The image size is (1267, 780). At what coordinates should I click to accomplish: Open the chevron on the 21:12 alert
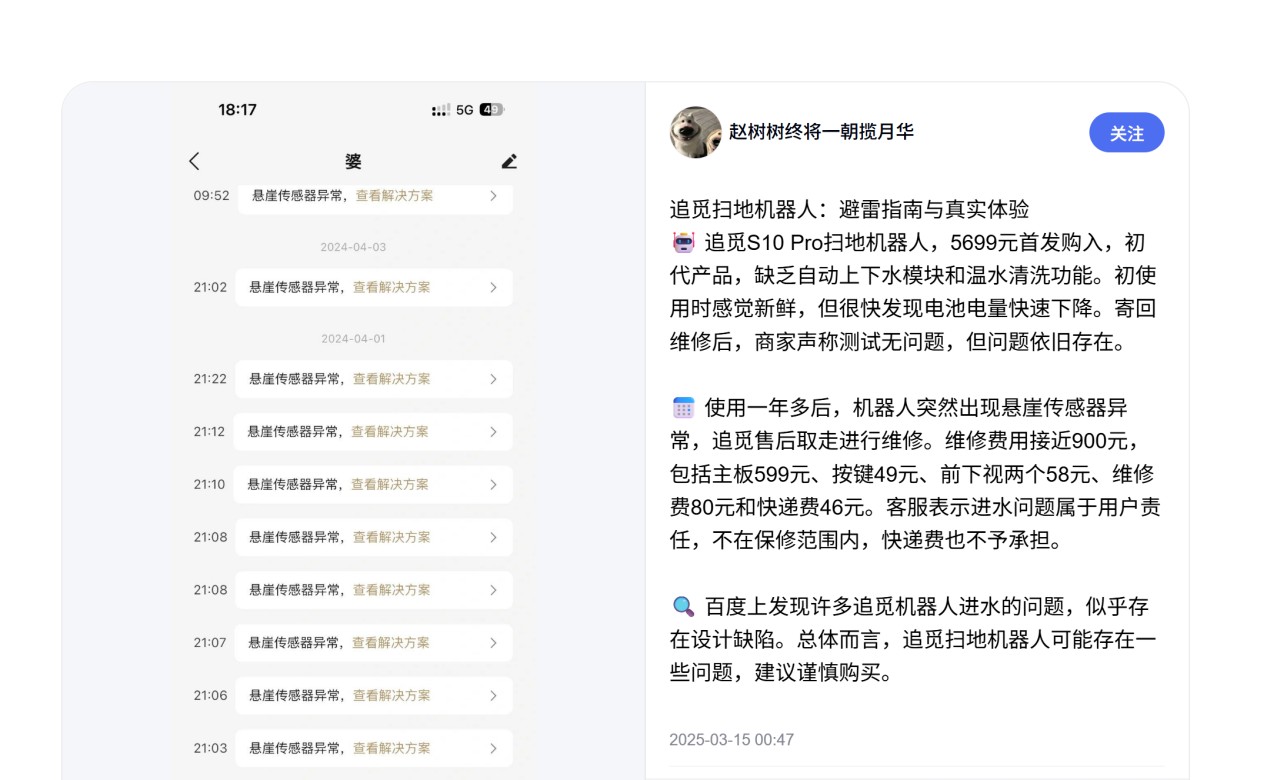point(493,432)
